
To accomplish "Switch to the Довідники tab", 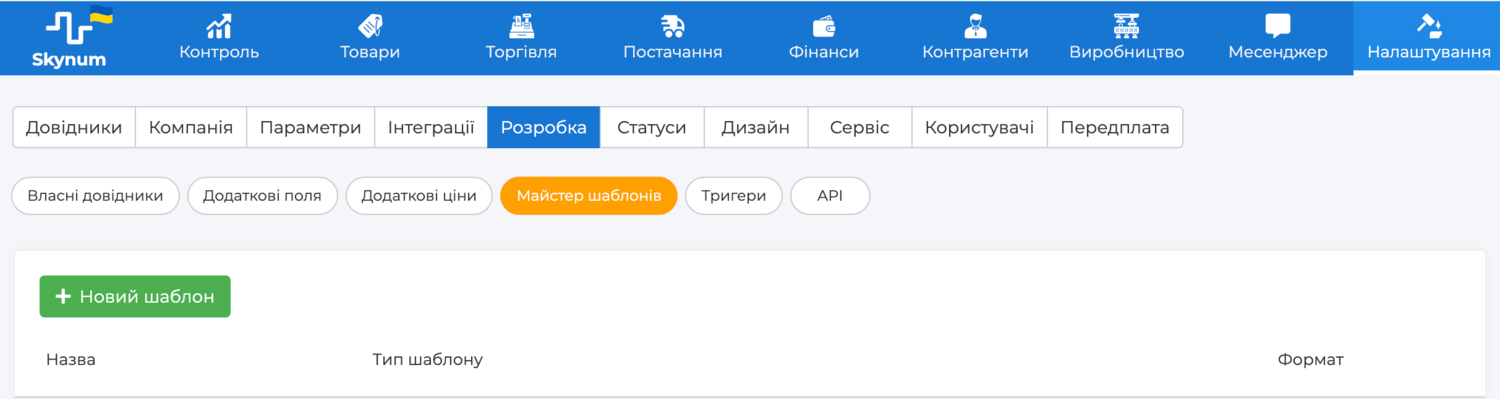I will click(74, 128).
